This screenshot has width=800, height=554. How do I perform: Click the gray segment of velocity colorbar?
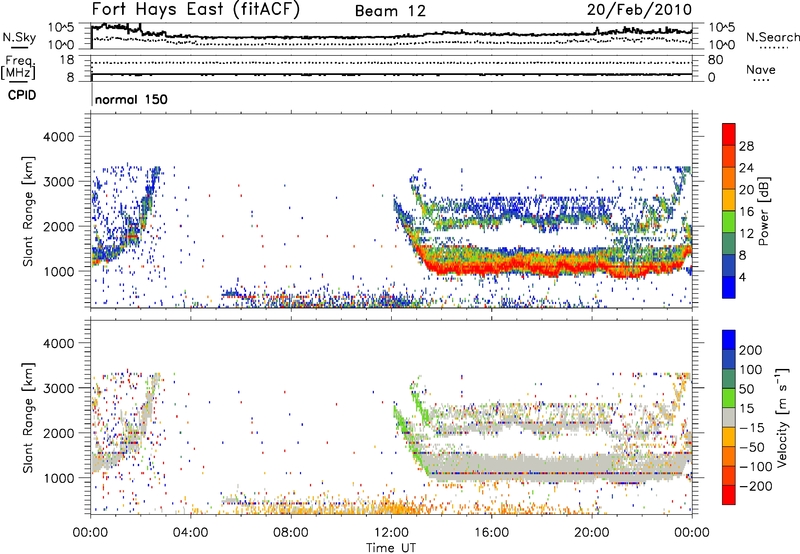click(x=729, y=417)
